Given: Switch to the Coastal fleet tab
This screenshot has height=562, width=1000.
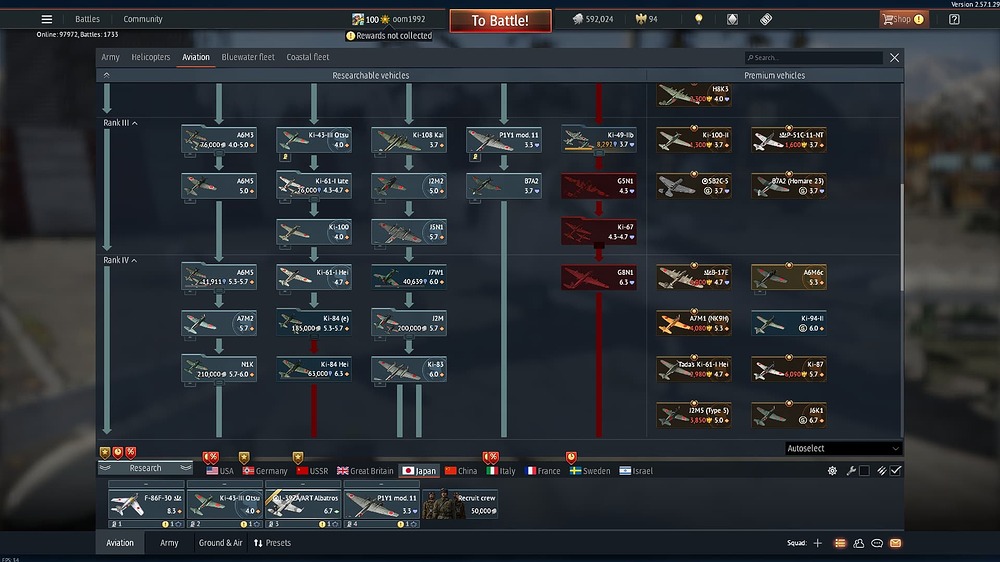Looking at the screenshot, I should point(307,57).
